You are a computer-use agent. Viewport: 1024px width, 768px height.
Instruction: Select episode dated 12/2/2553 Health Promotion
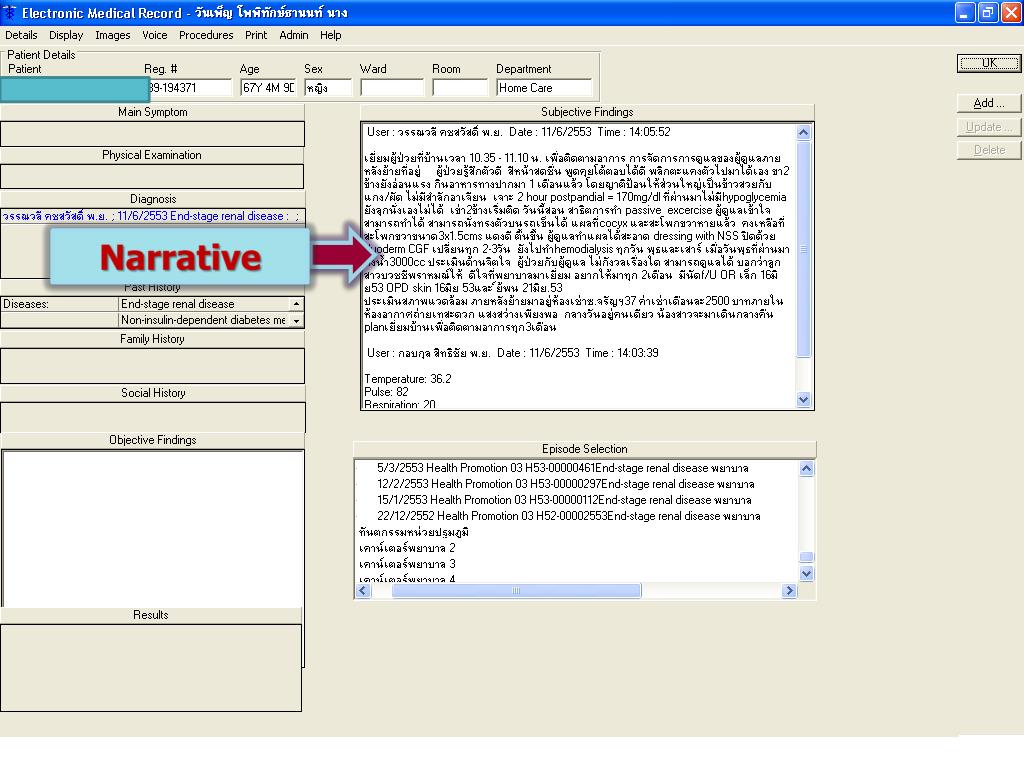pyautogui.click(x=566, y=485)
